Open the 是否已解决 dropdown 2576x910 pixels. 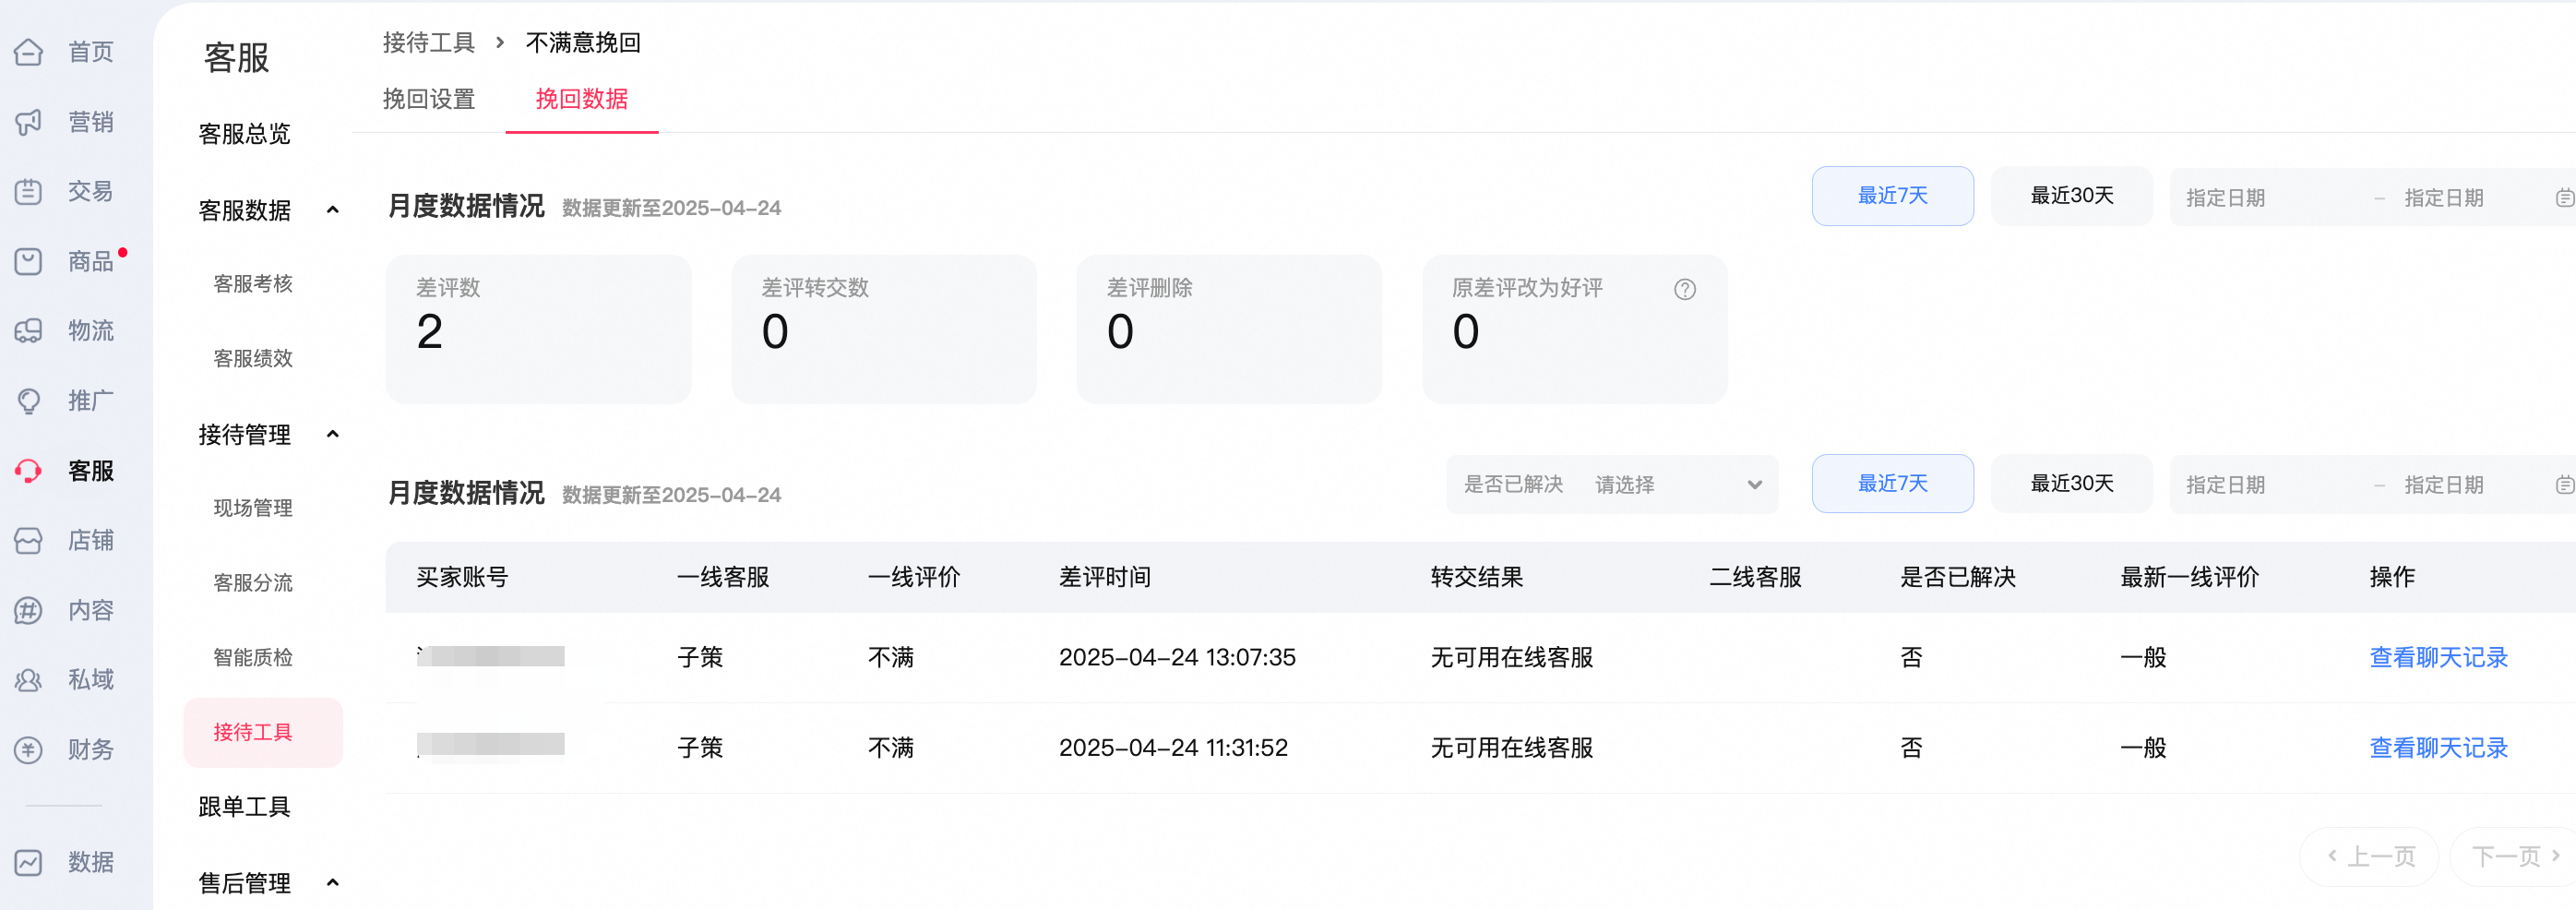coord(1612,485)
